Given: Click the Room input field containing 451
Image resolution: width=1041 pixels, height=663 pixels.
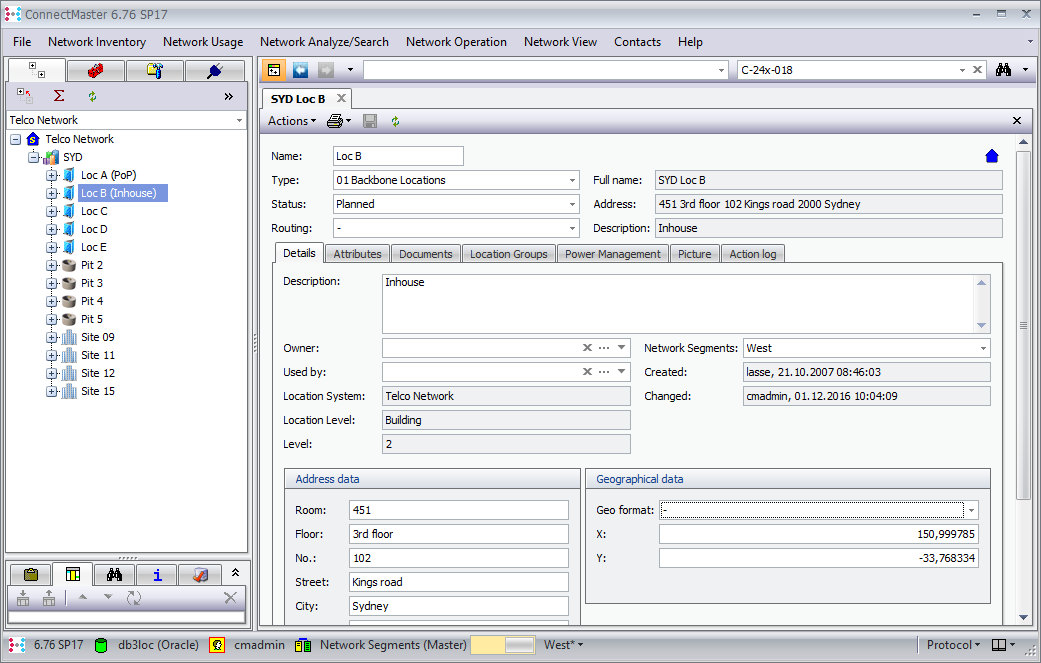Looking at the screenshot, I should point(459,510).
